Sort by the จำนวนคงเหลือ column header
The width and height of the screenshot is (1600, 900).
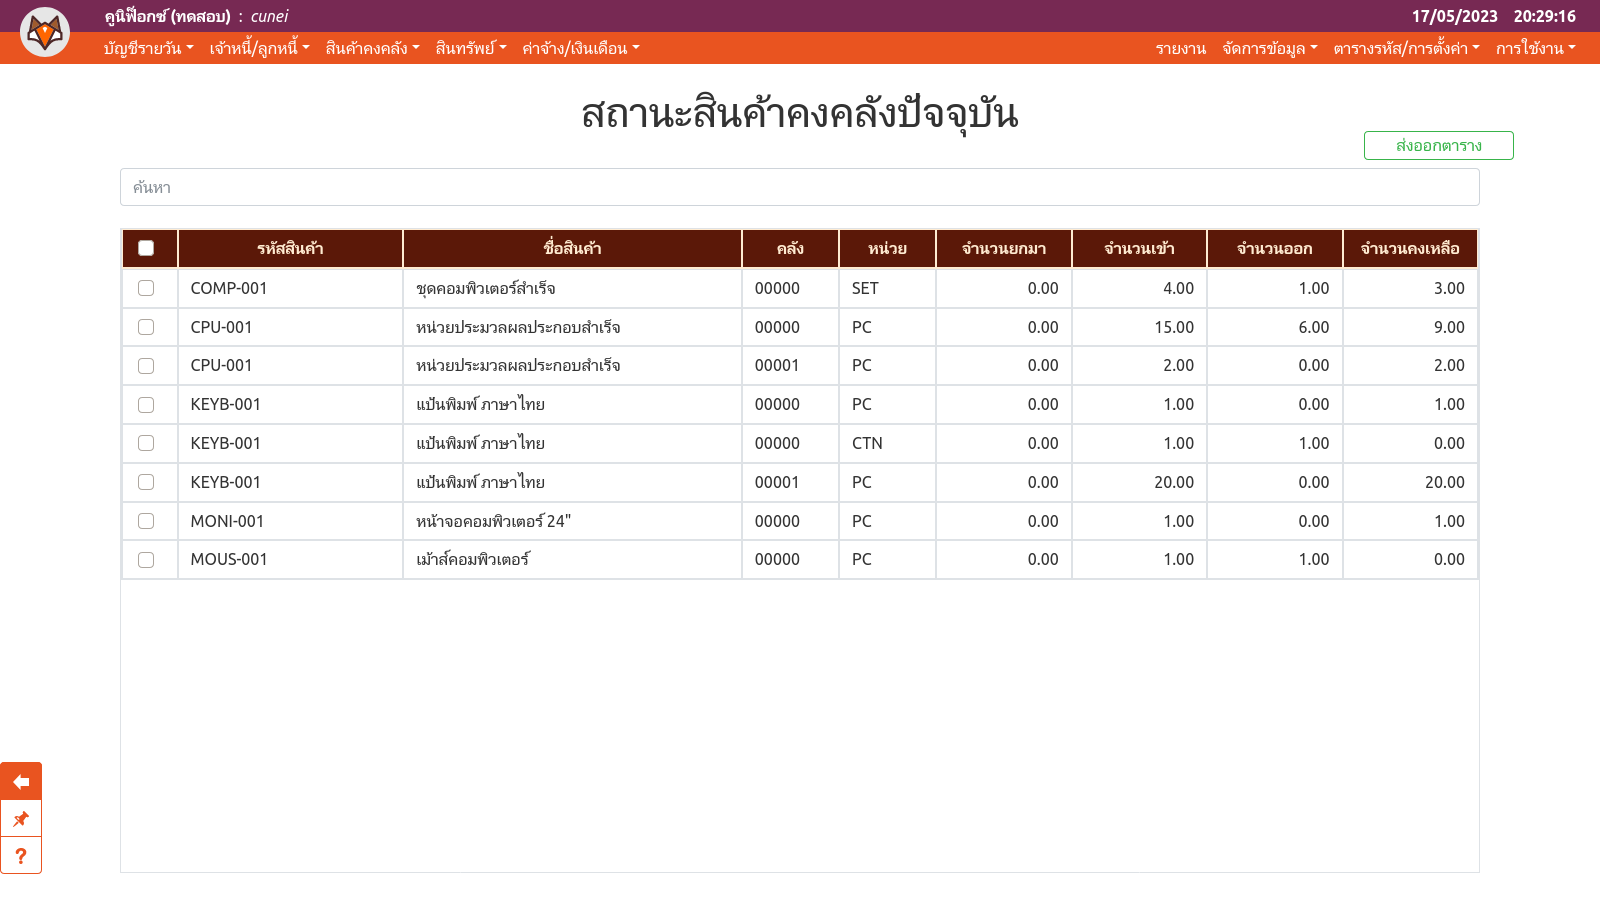[1409, 248]
